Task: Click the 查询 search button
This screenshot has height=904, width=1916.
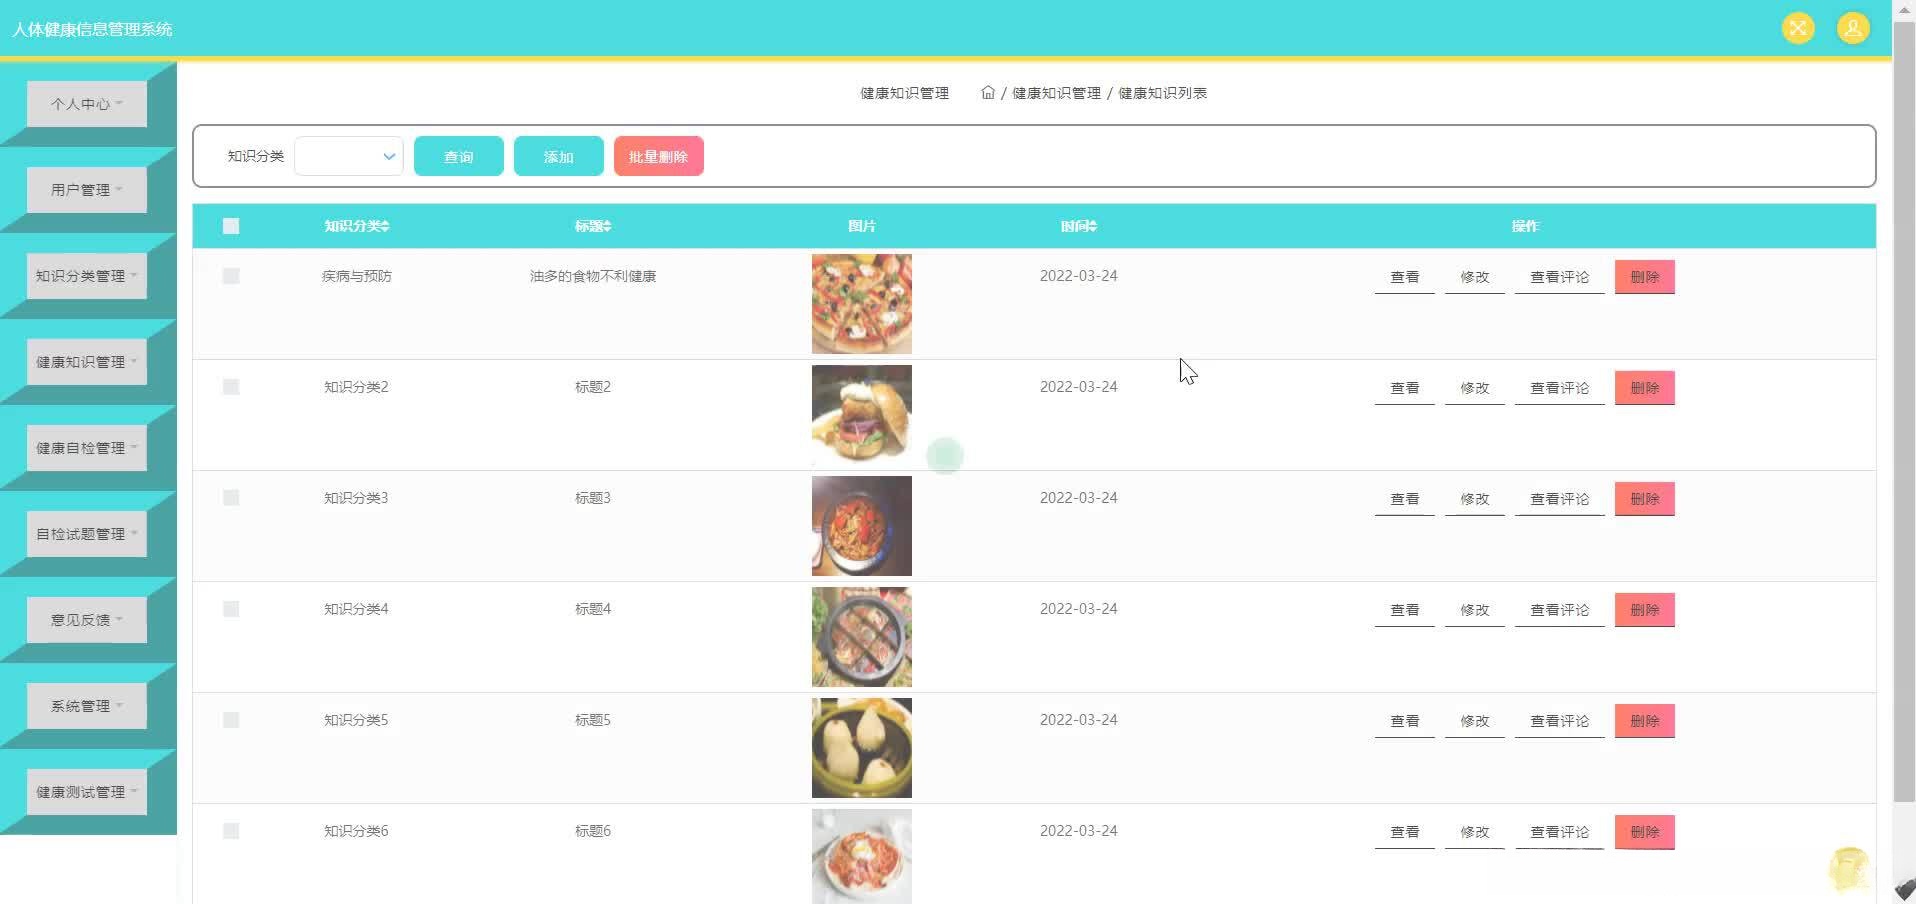Action: 458,156
